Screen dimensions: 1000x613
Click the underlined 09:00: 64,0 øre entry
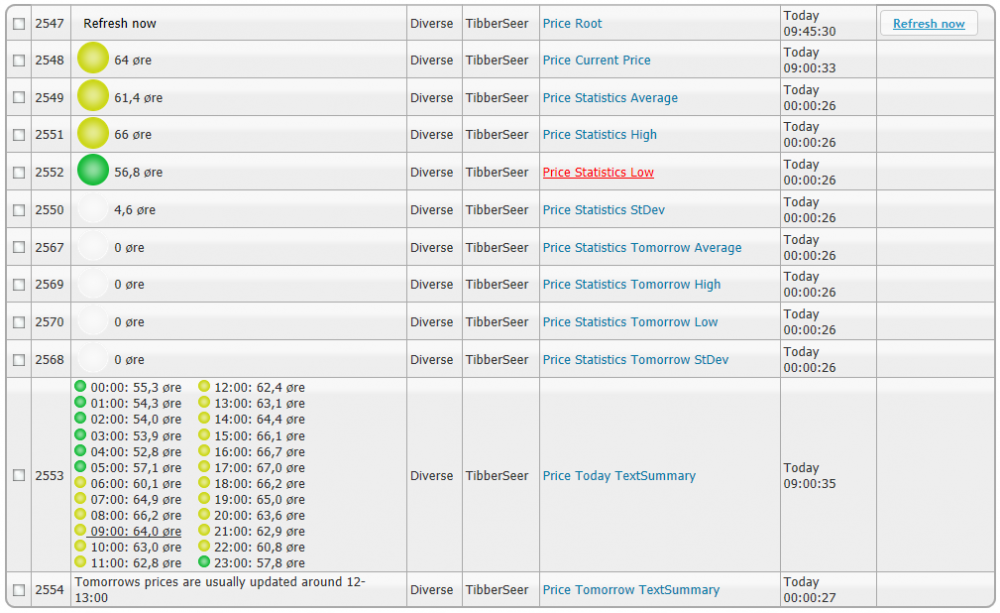pos(135,531)
